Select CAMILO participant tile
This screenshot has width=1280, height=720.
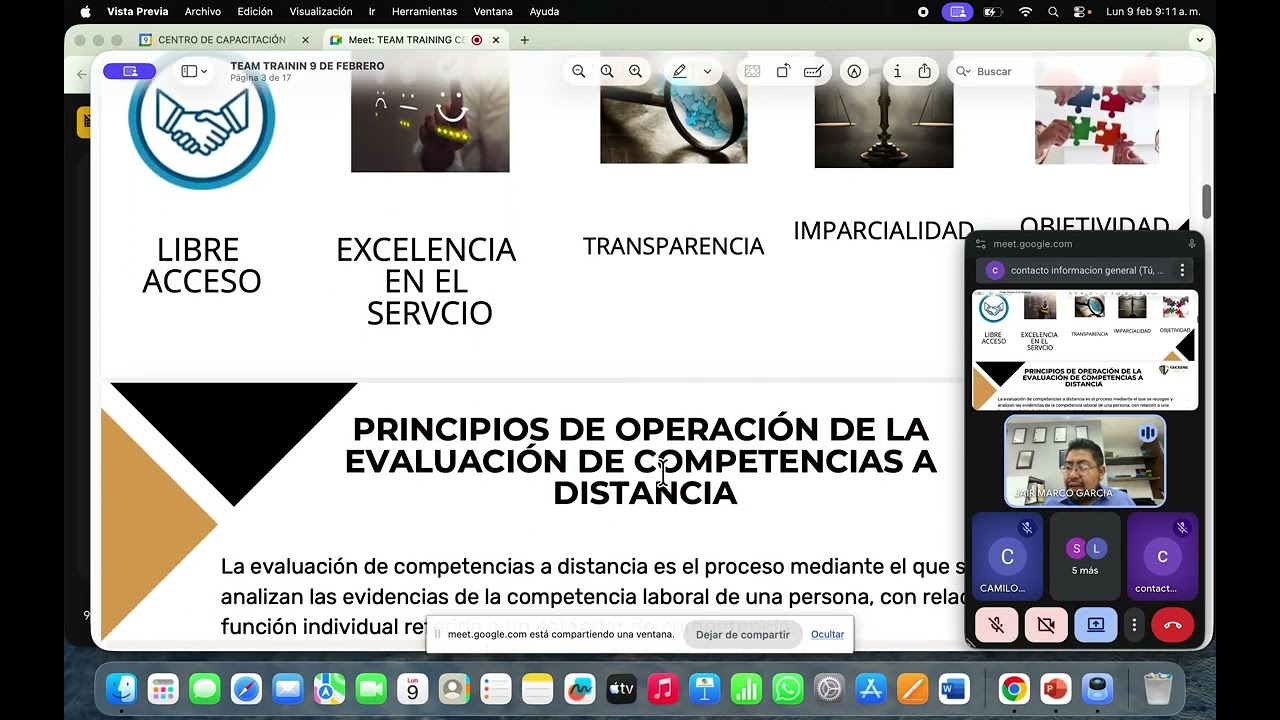pos(1007,557)
